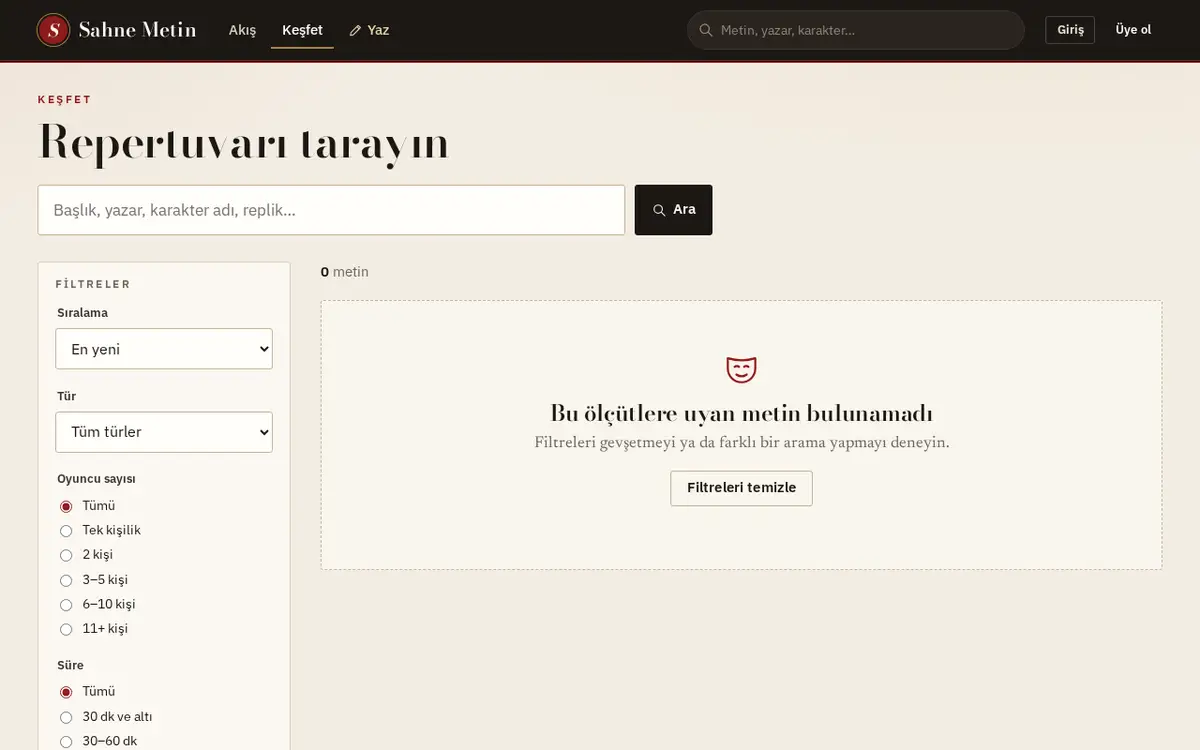Click the 'Repertuvarı tarayın' page heading

tap(243, 142)
